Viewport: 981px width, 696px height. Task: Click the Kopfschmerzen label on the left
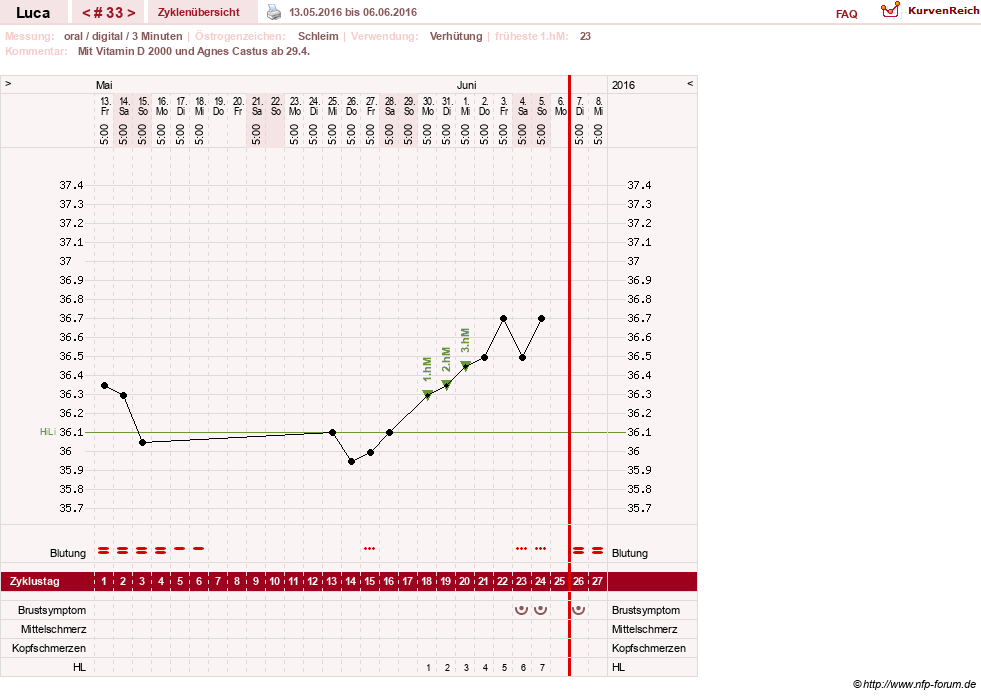point(49,648)
